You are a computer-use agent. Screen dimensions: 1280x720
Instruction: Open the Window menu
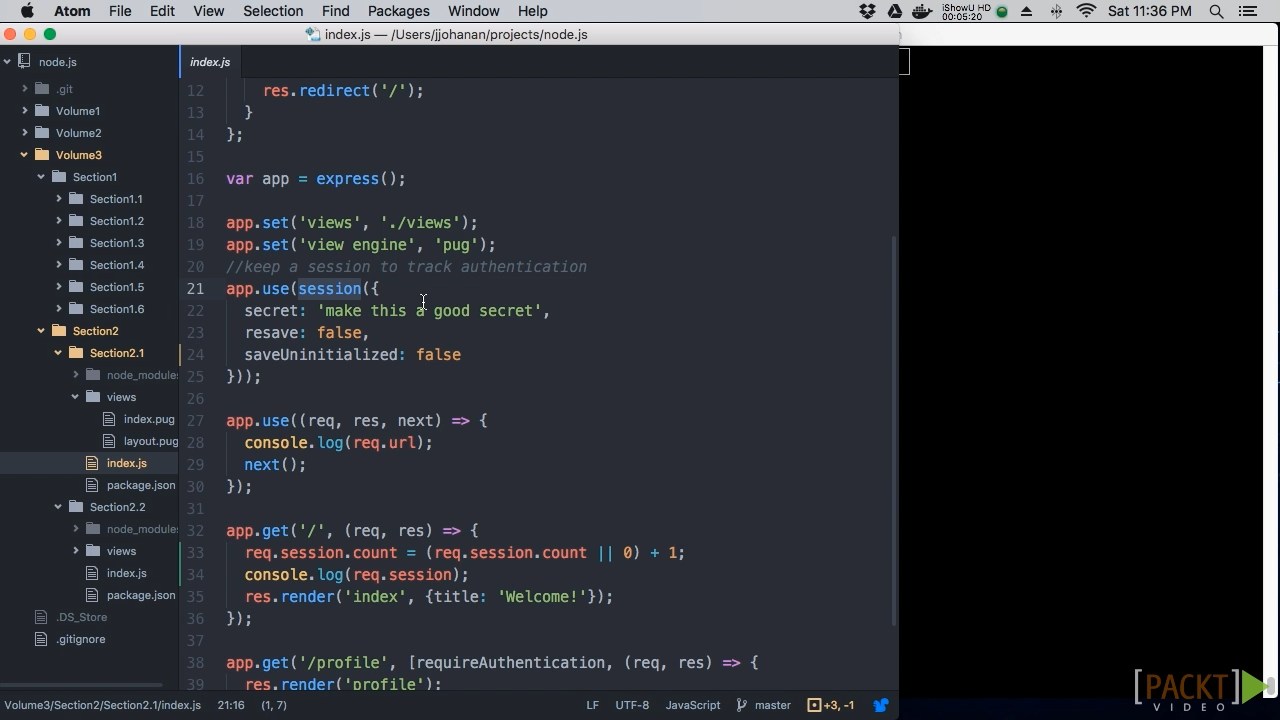473,11
